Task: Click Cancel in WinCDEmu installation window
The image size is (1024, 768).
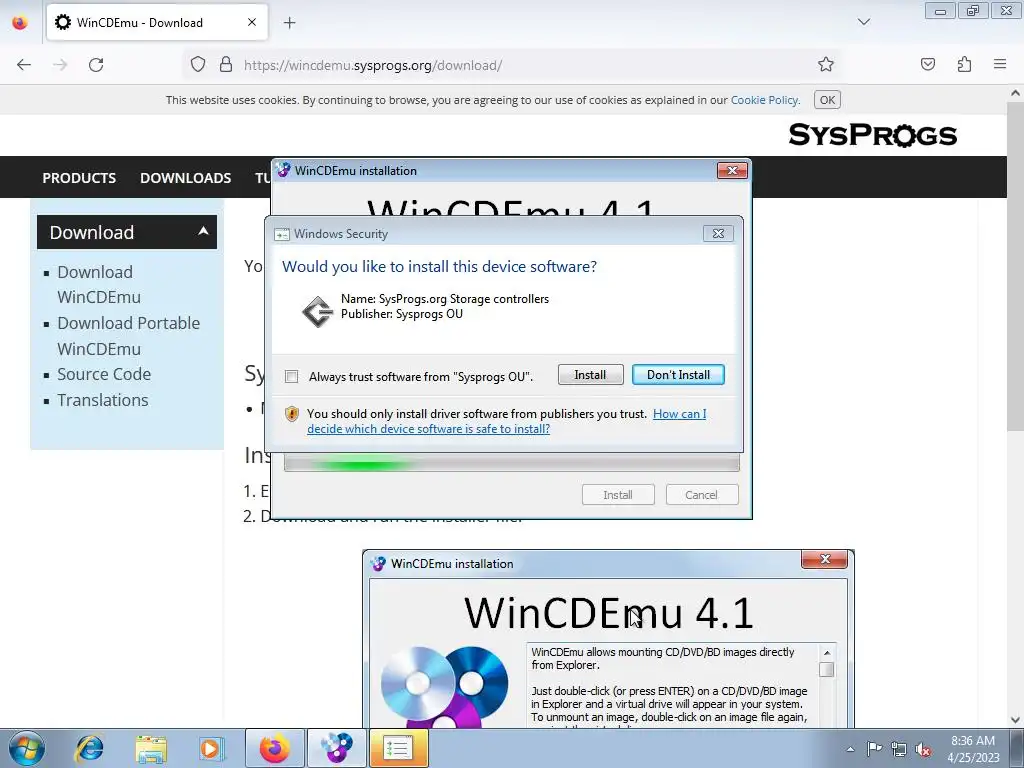Action: point(701,494)
